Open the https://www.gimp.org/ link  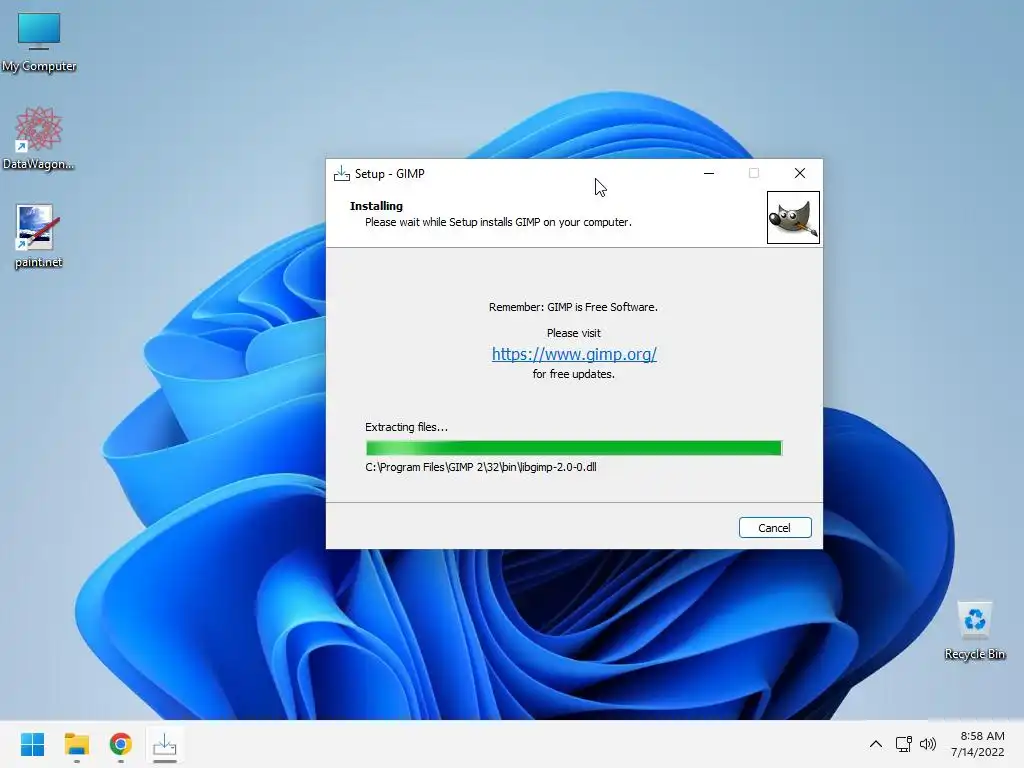coord(574,354)
